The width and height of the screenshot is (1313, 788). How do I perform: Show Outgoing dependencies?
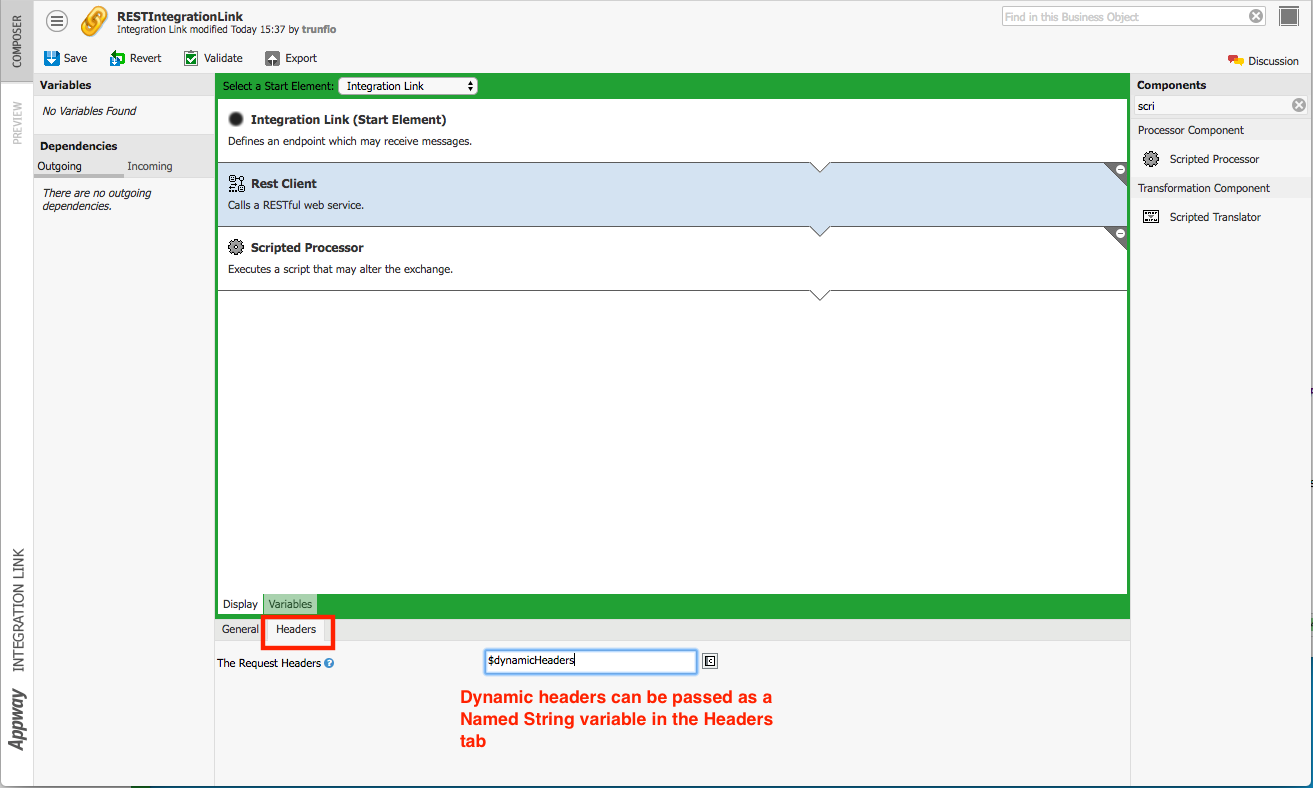click(x=60, y=166)
